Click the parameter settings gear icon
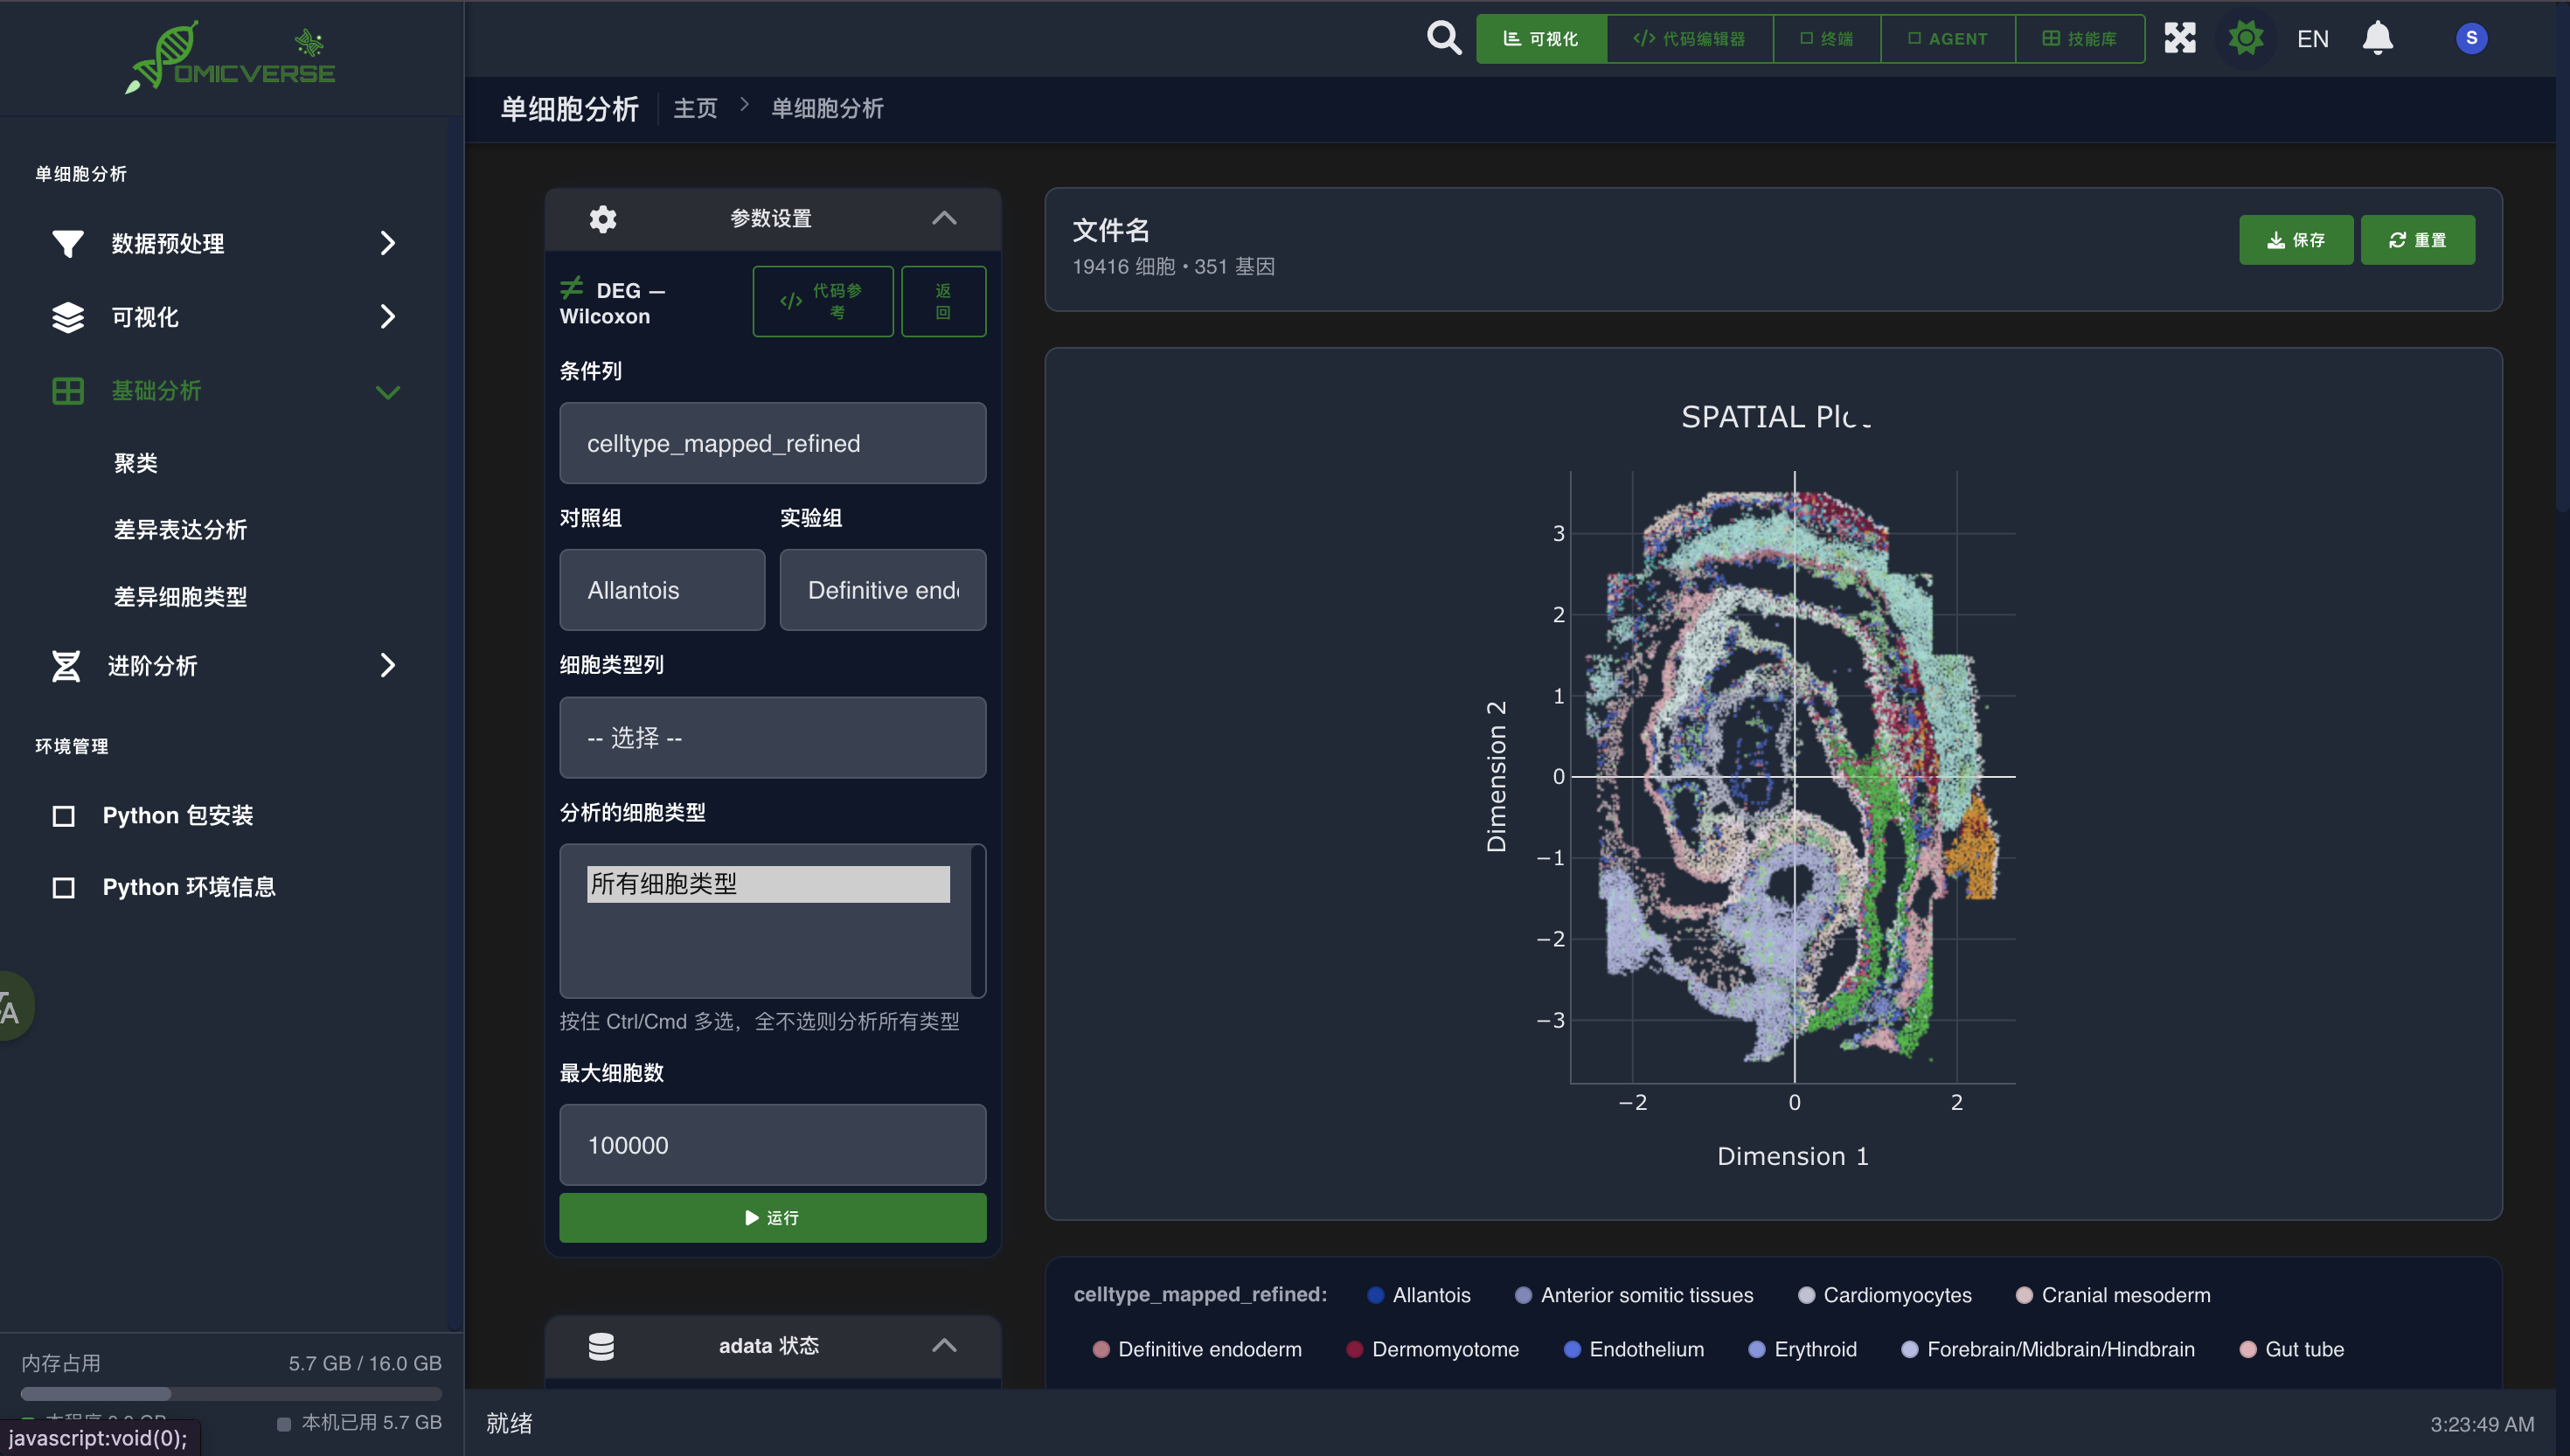 602,218
